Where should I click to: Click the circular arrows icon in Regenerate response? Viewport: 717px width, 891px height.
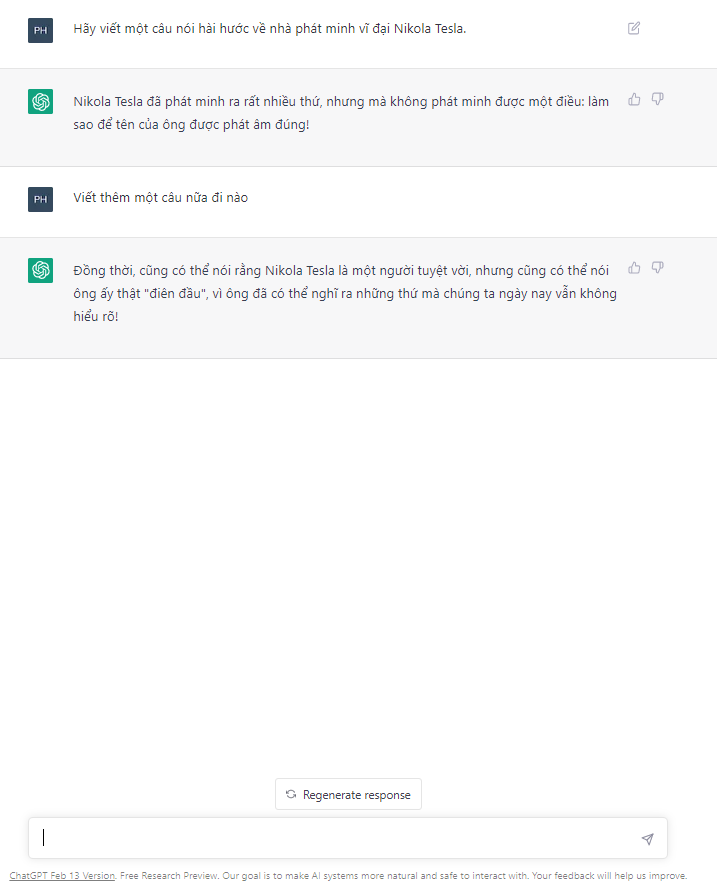click(x=291, y=794)
